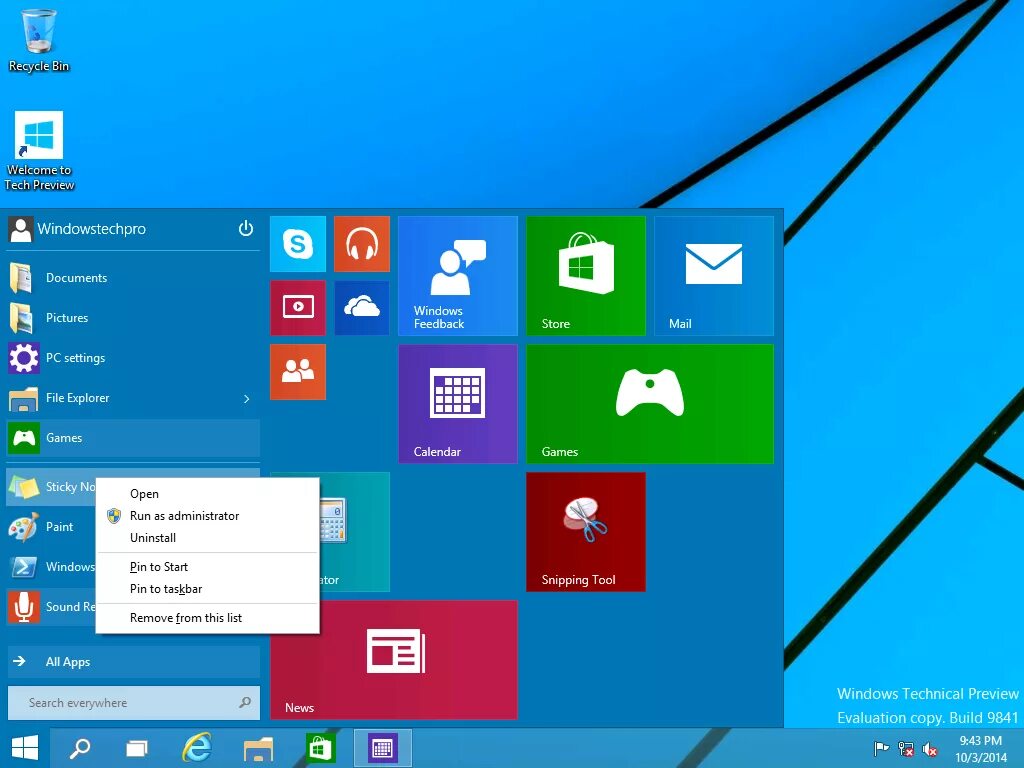Select Welcome to Tech Preview shortcut
Viewport: 1024px width, 768px height.
[x=39, y=152]
